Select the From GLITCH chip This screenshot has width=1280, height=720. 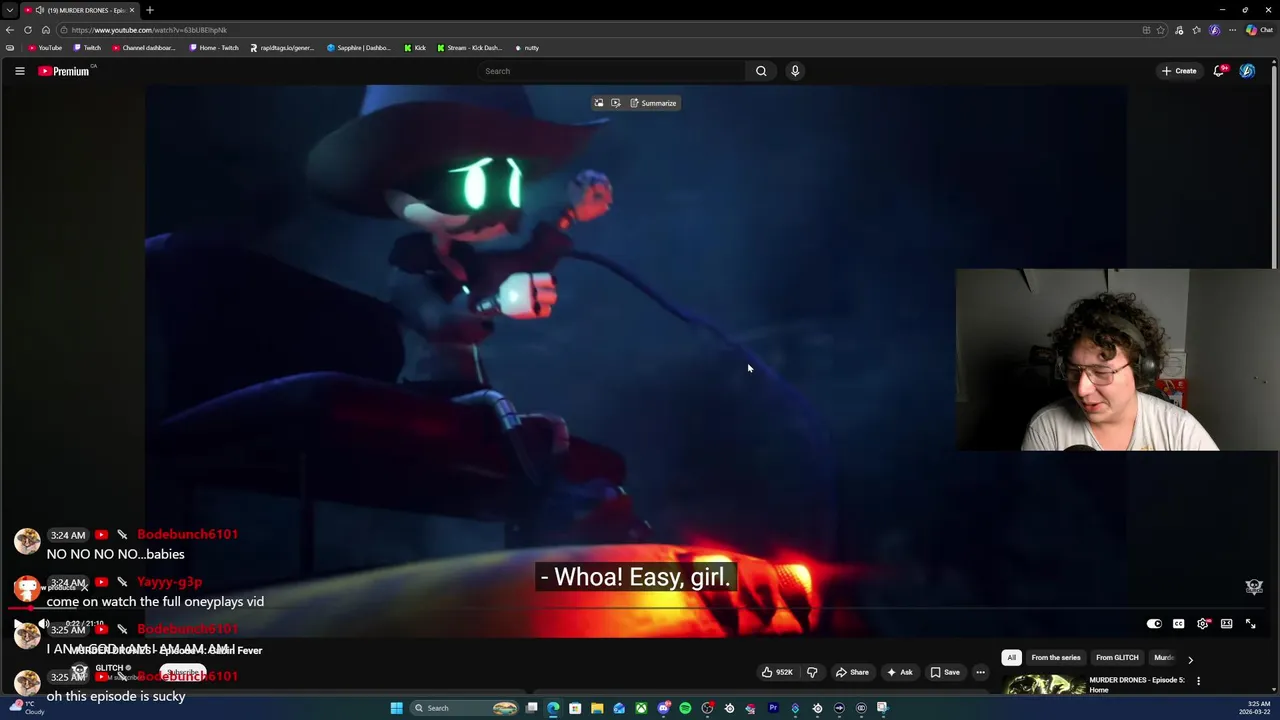tap(1117, 658)
